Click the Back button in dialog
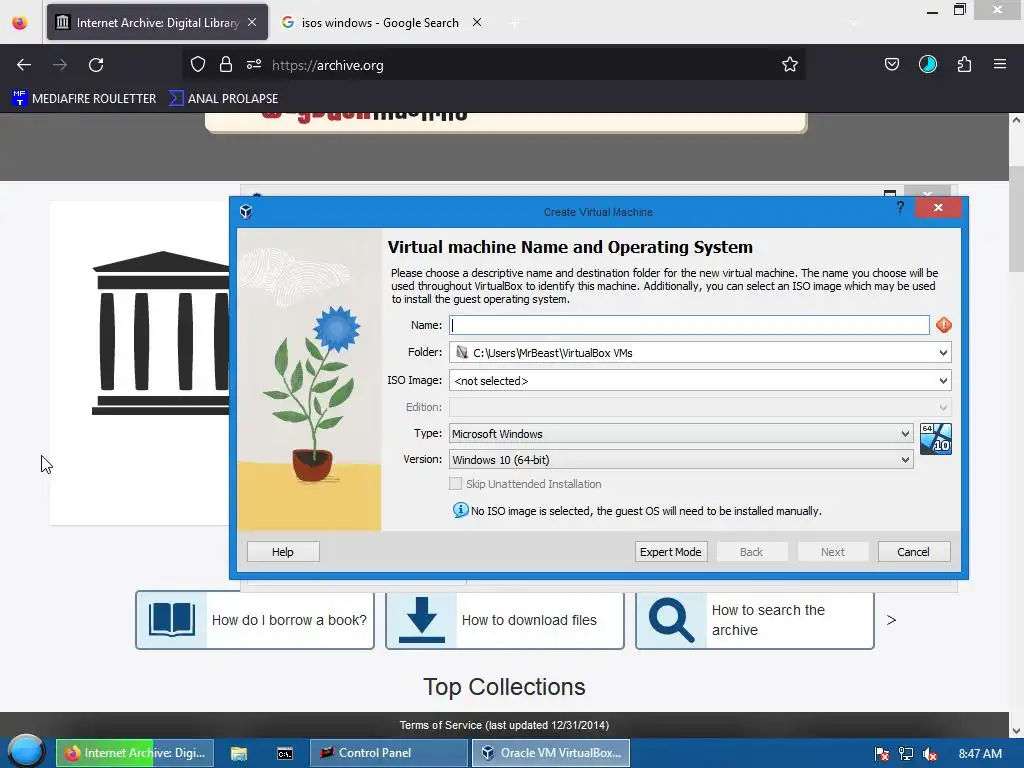 point(752,552)
